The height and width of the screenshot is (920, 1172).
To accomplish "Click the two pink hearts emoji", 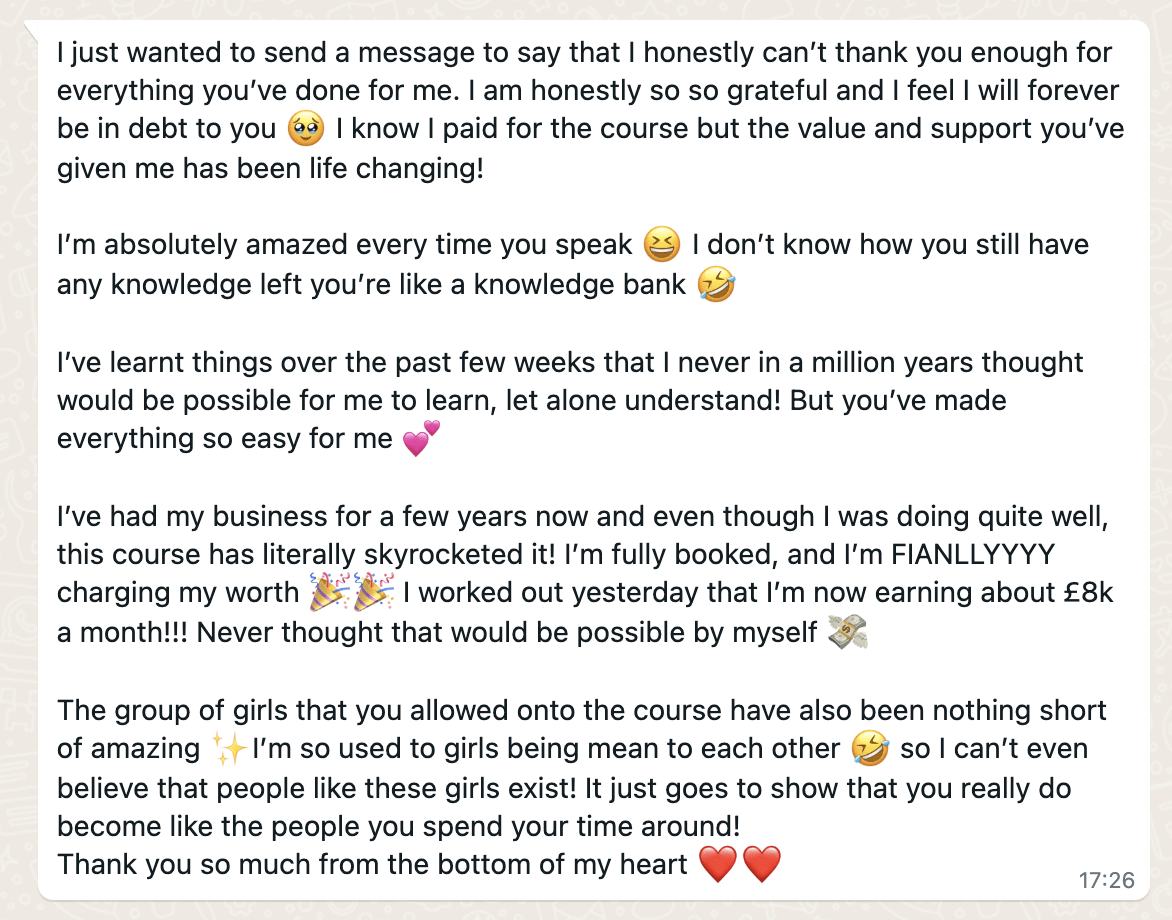I will 422,438.
